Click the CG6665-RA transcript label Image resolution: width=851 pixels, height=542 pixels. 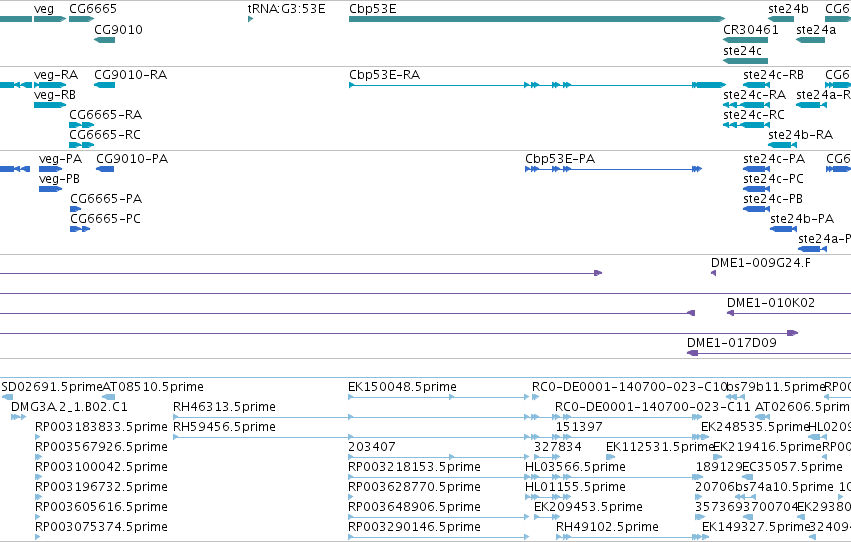105,115
